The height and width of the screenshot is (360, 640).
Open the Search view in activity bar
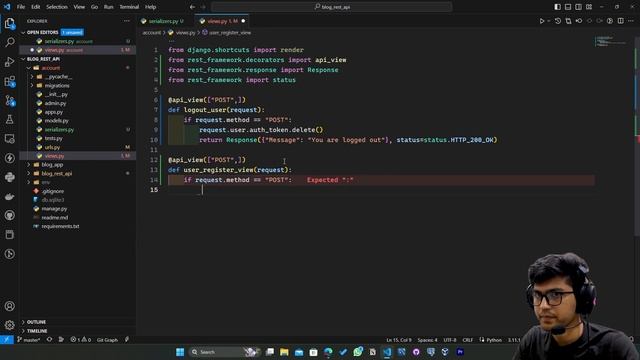[10, 42]
